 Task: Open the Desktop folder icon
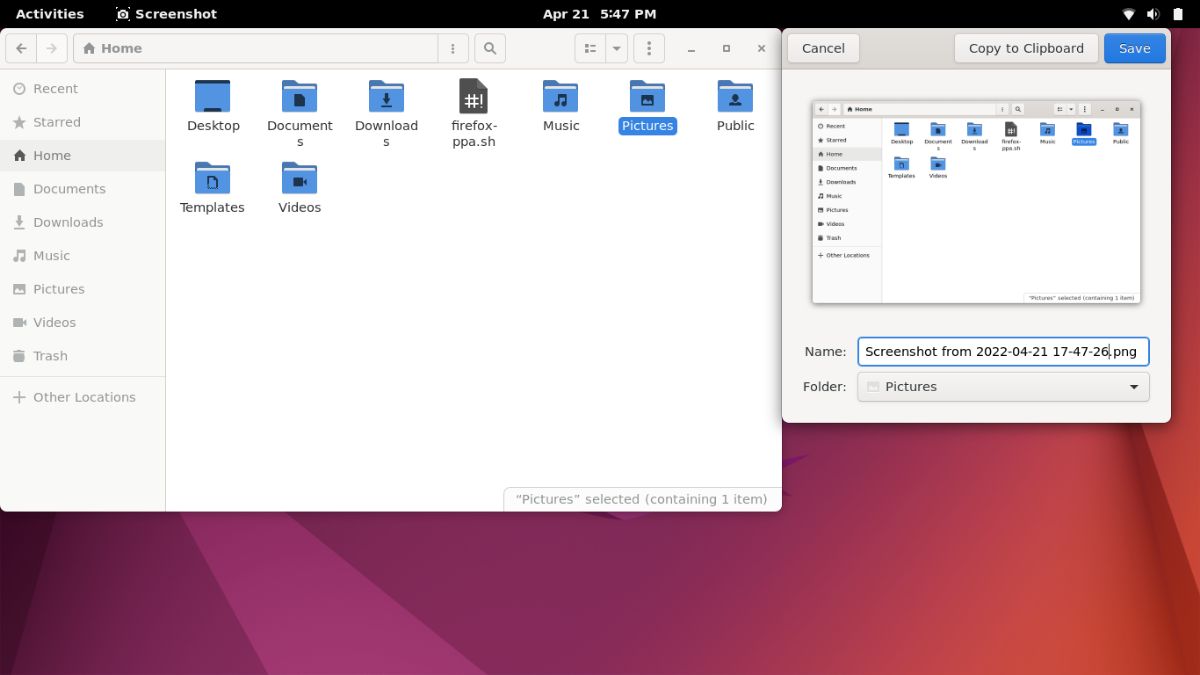pyautogui.click(x=213, y=99)
